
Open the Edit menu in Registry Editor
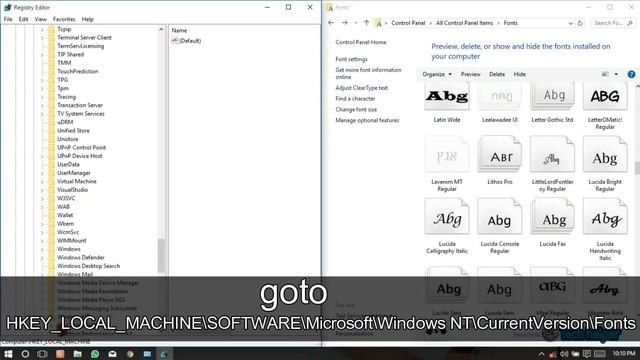tap(24, 19)
